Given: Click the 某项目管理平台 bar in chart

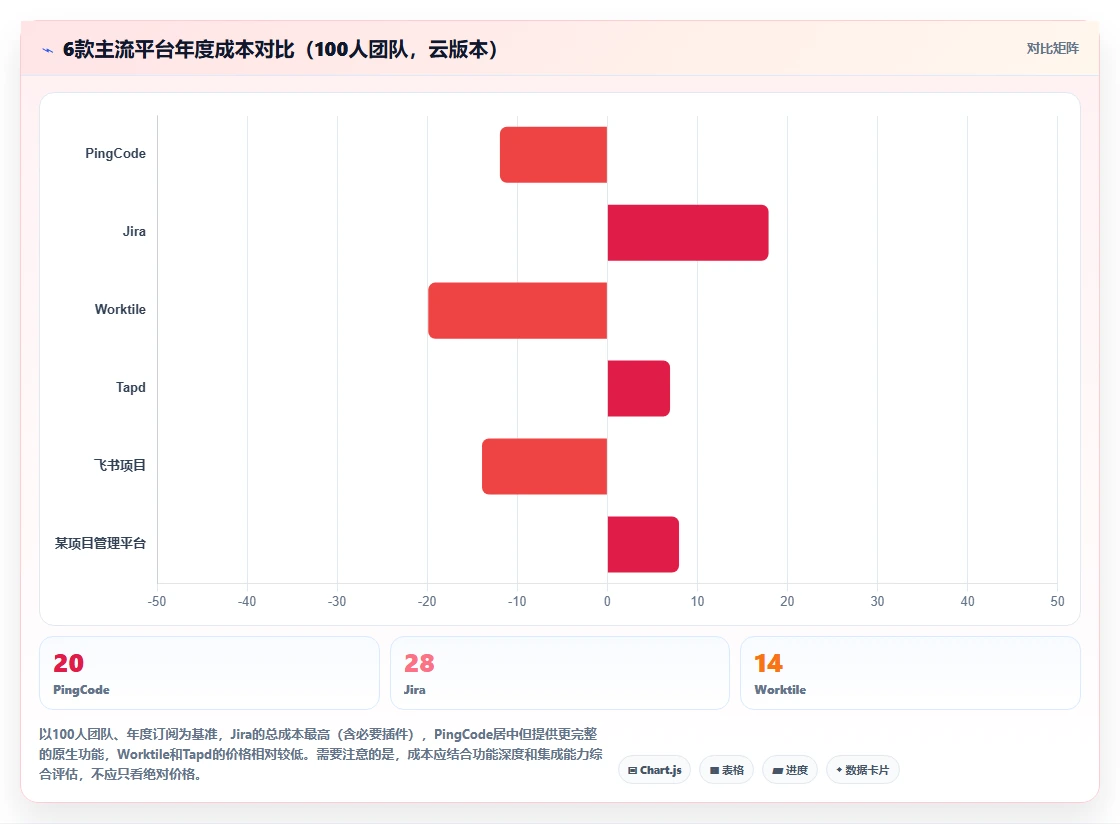Looking at the screenshot, I should coord(644,544).
